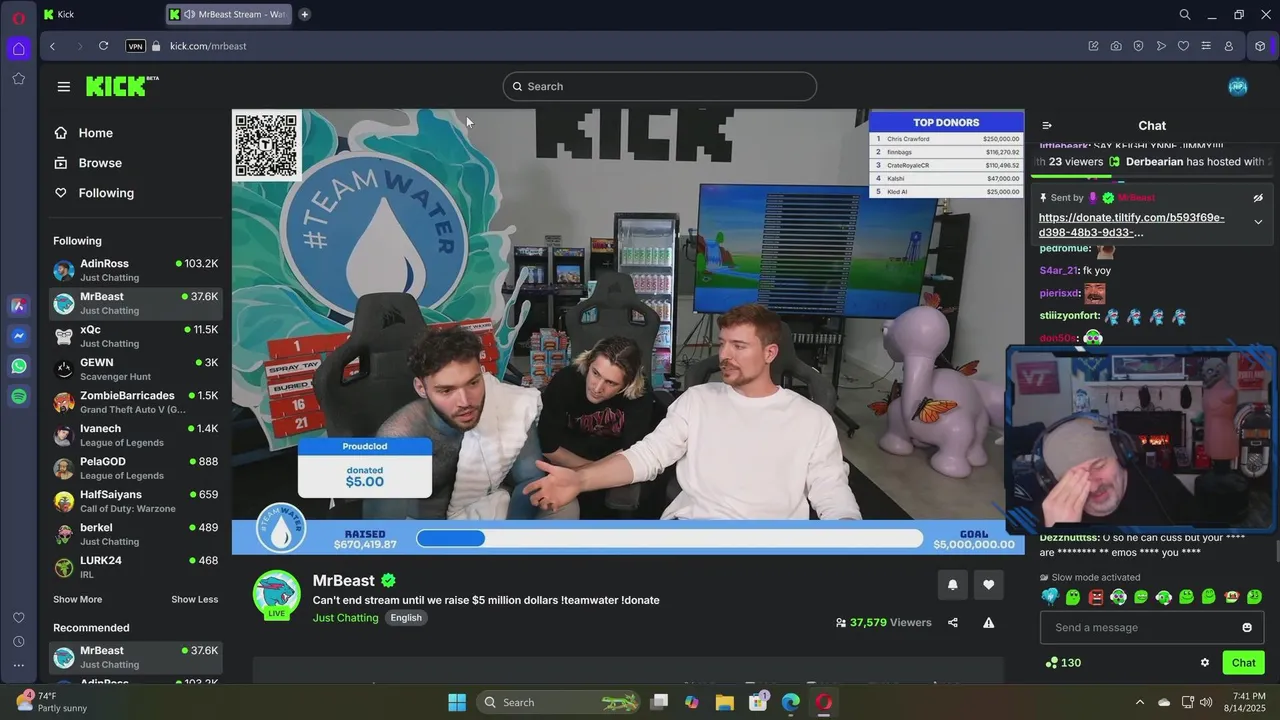Click the Just Chatting category link
Screen dimensions: 1280x720
(346, 618)
